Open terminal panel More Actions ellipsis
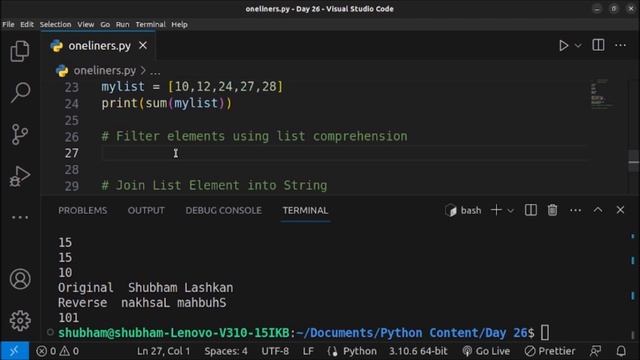This screenshot has width=640, height=360. point(575,210)
